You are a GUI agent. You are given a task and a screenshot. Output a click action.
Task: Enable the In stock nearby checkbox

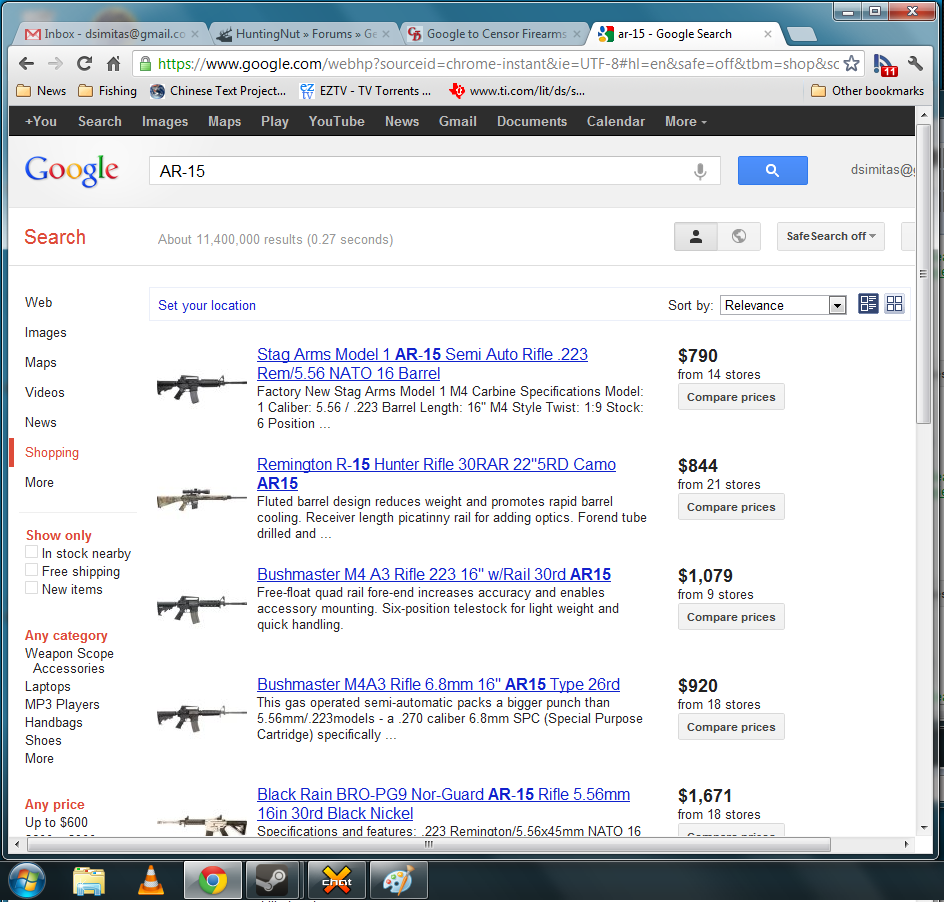click(x=32, y=552)
